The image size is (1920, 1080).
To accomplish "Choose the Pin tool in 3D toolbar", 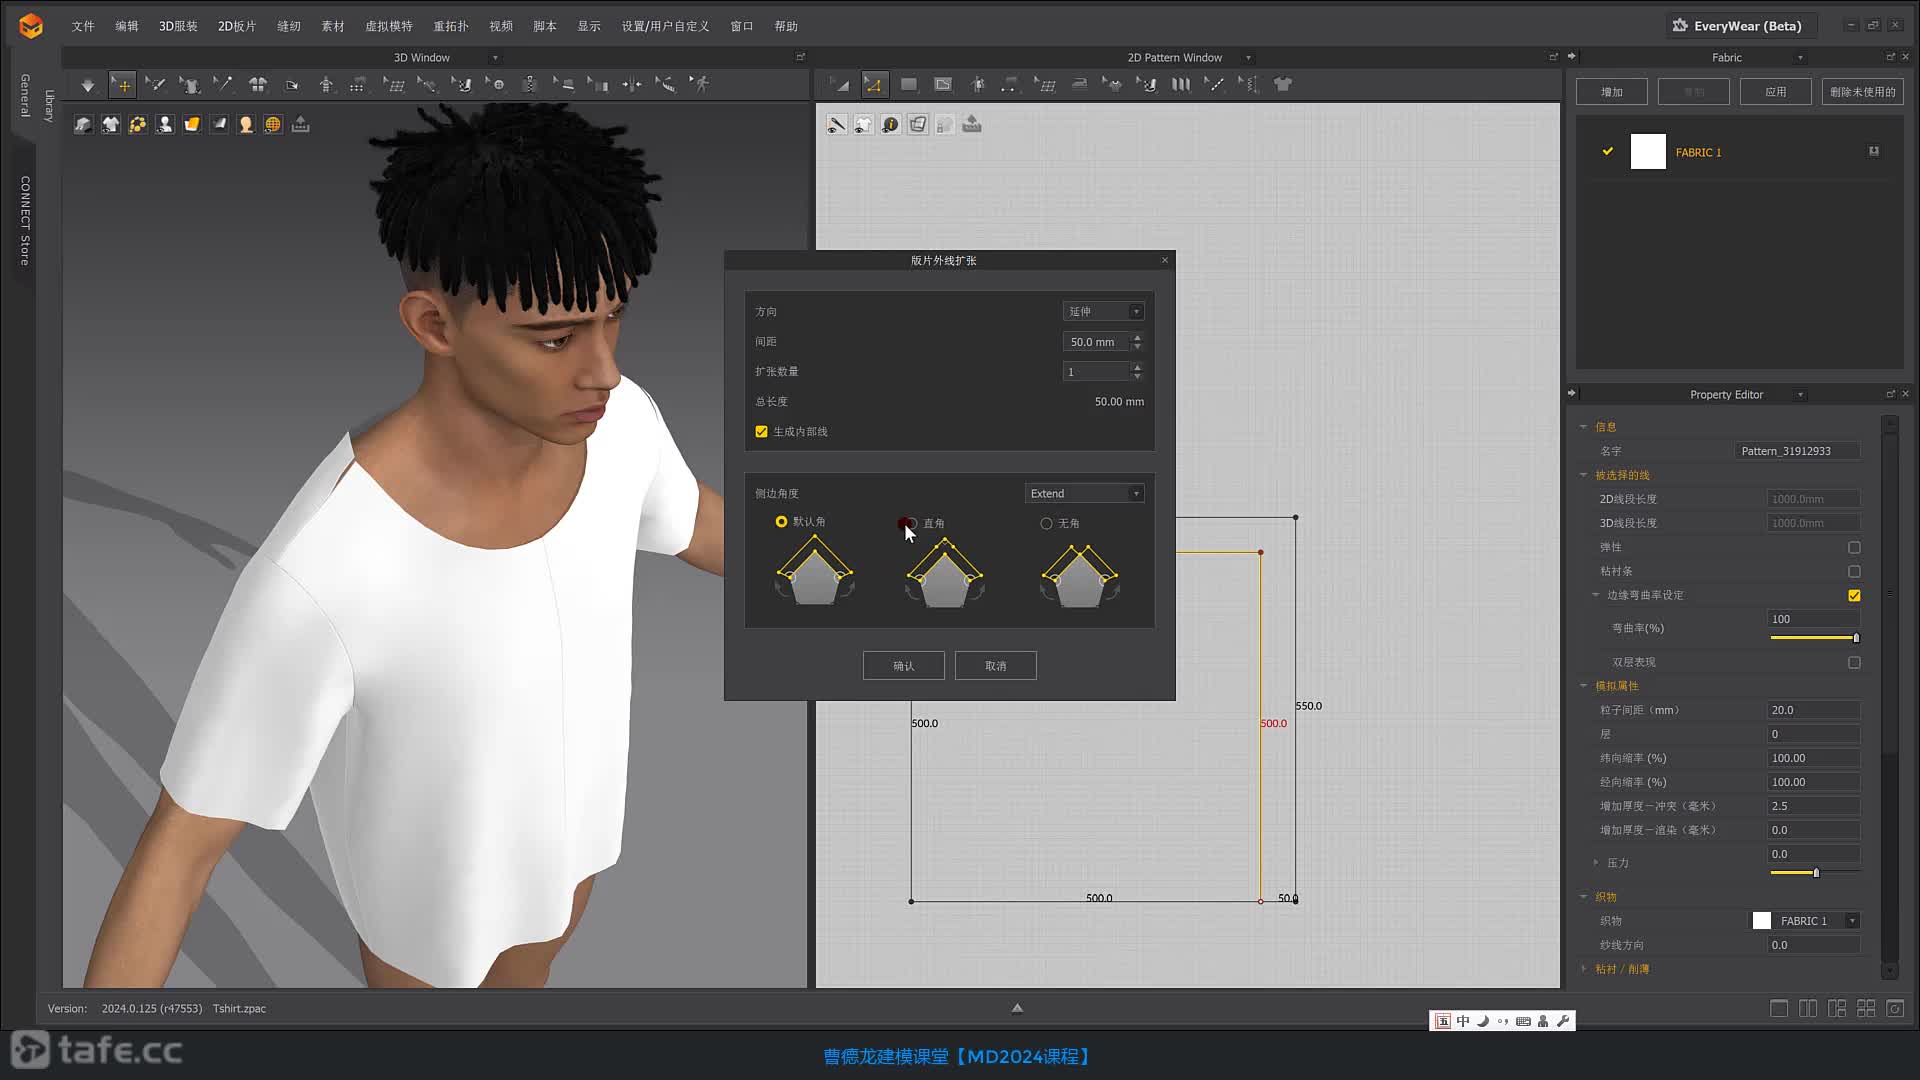I will point(222,85).
